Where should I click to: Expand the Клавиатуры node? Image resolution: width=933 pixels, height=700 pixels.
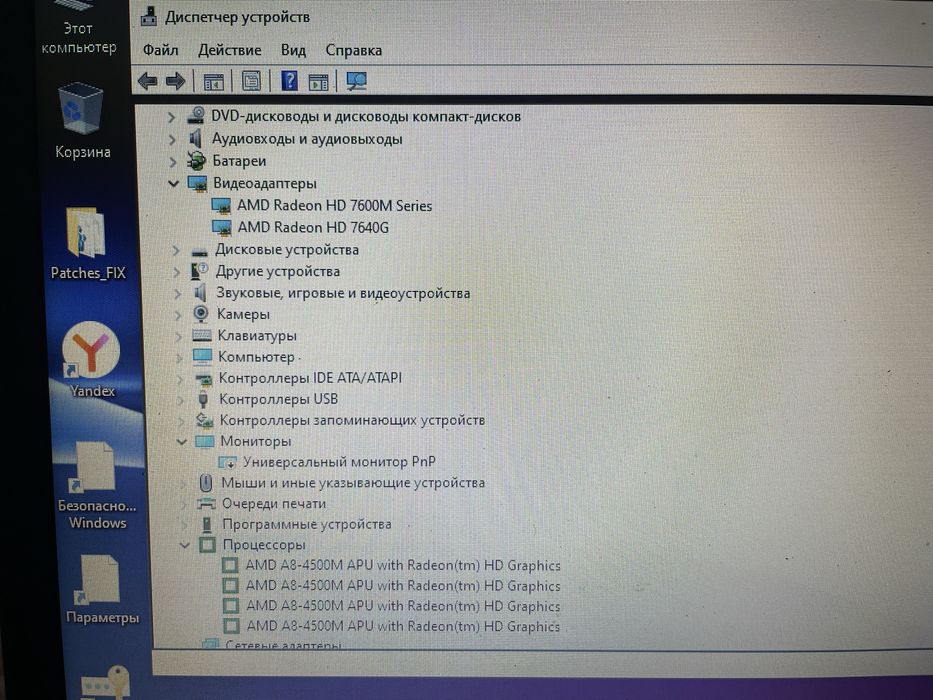point(179,337)
